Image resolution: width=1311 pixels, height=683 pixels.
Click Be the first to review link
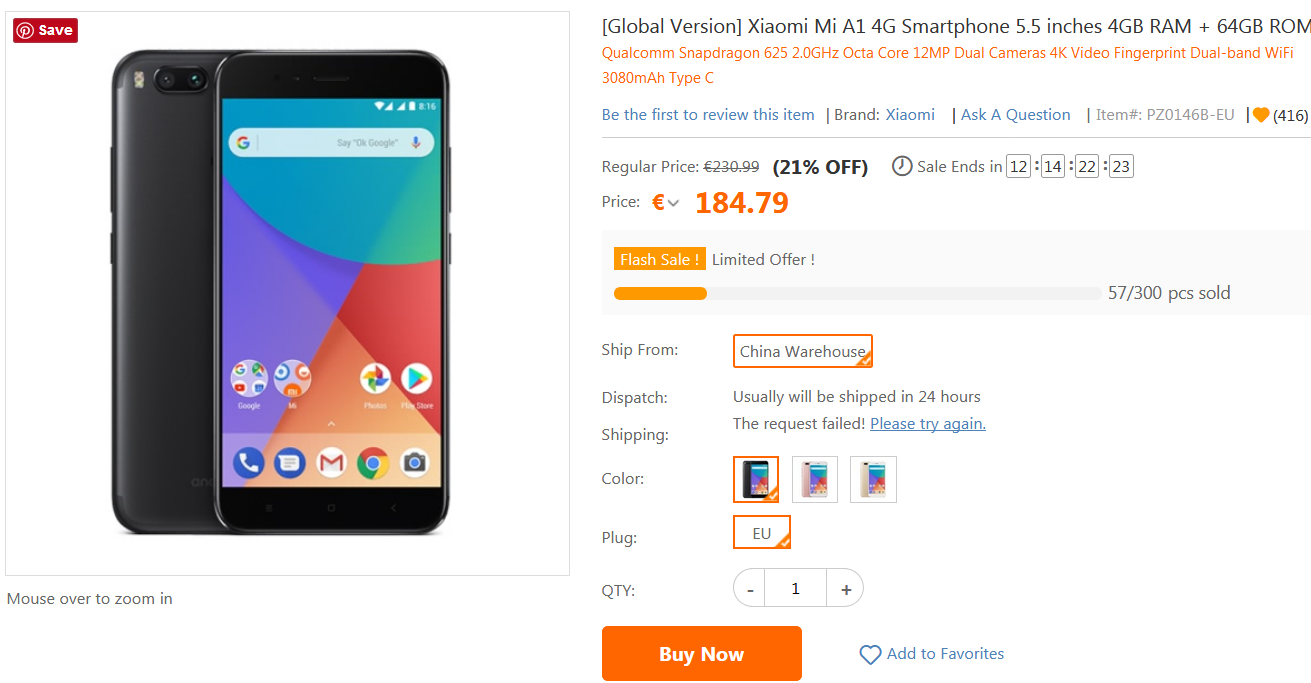click(x=708, y=115)
